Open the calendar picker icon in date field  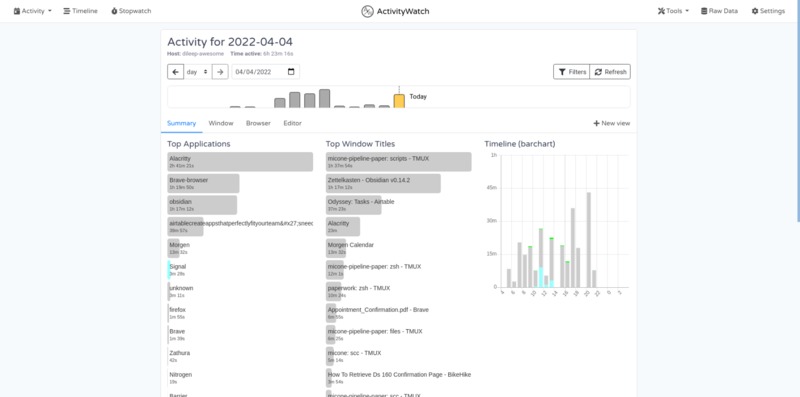tap(291, 72)
